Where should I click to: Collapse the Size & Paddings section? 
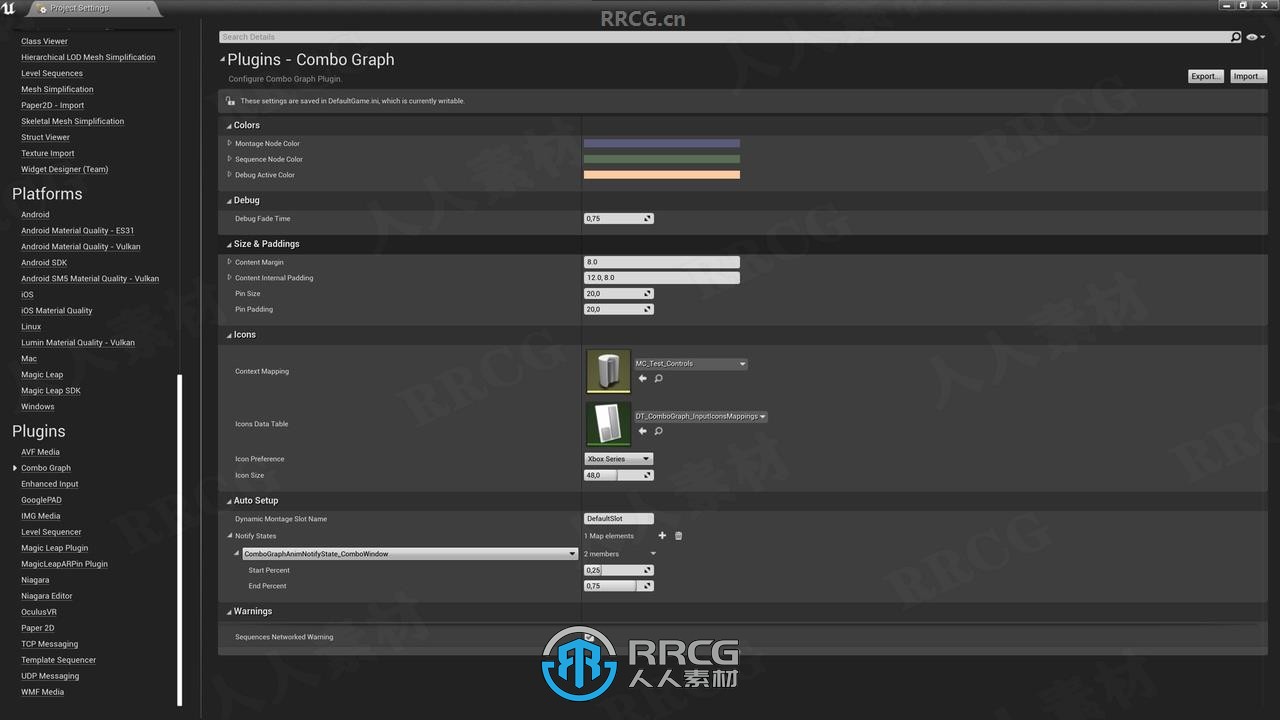229,244
